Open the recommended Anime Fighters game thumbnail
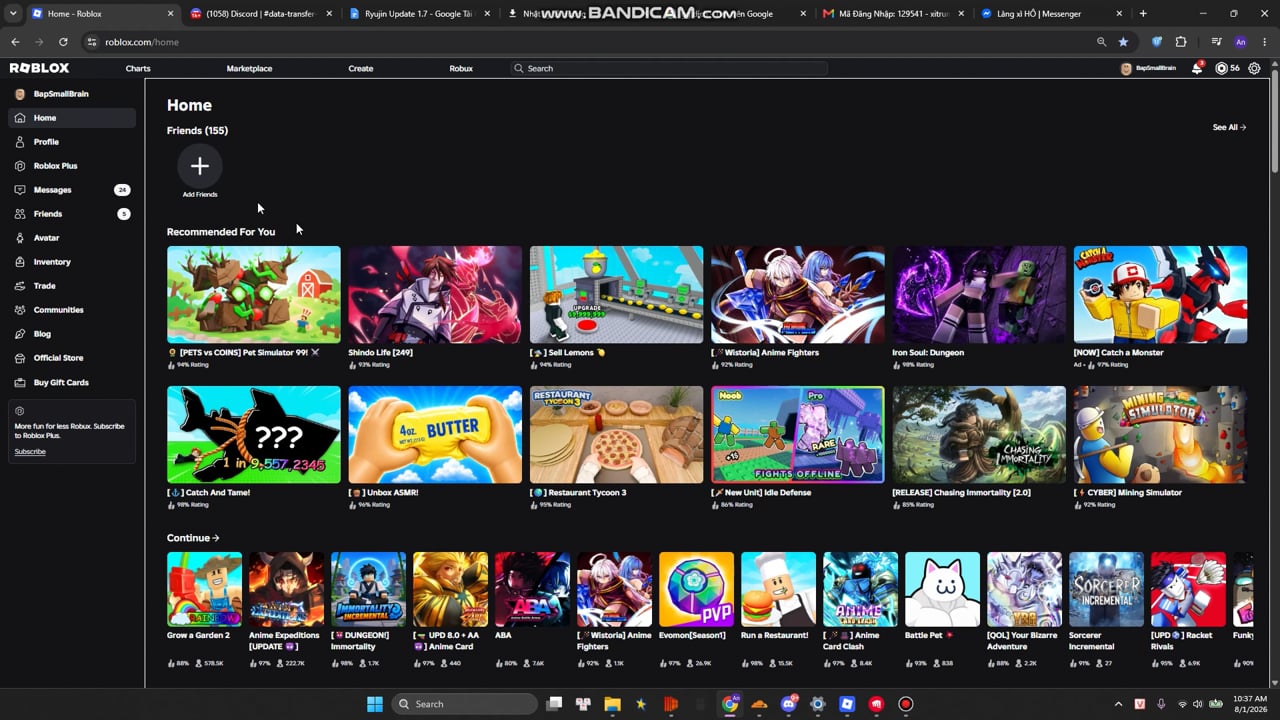This screenshot has width=1280, height=720. tap(798, 294)
